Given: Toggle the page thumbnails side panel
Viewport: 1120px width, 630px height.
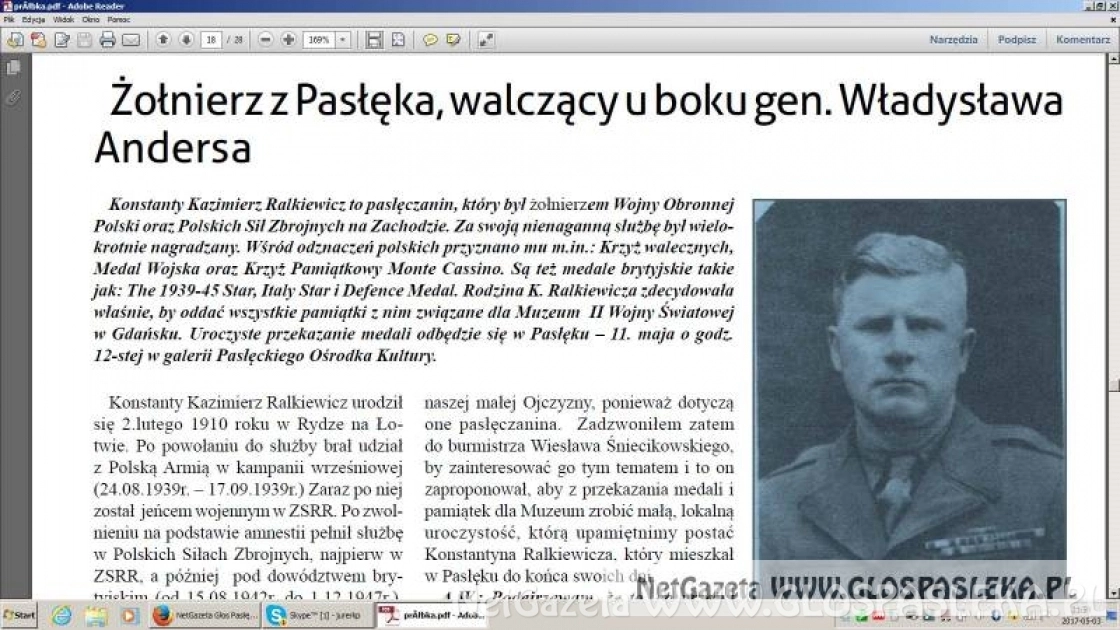Looking at the screenshot, I should 13,68.
